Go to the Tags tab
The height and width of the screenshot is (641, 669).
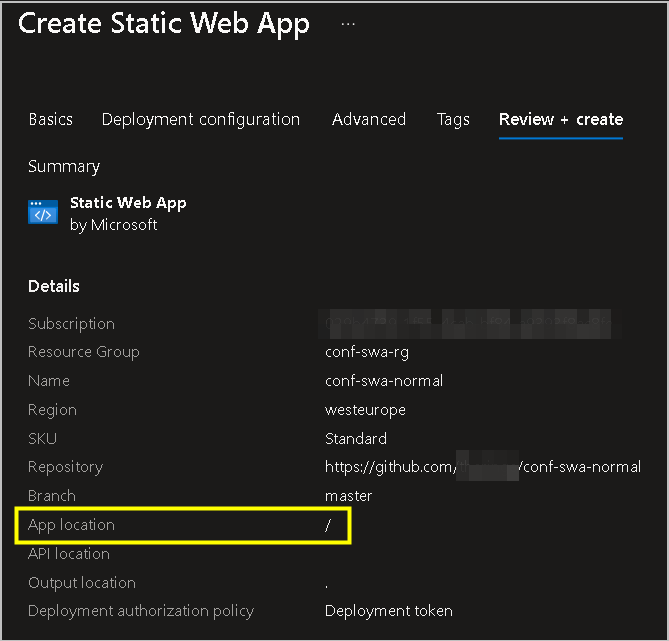(x=453, y=120)
